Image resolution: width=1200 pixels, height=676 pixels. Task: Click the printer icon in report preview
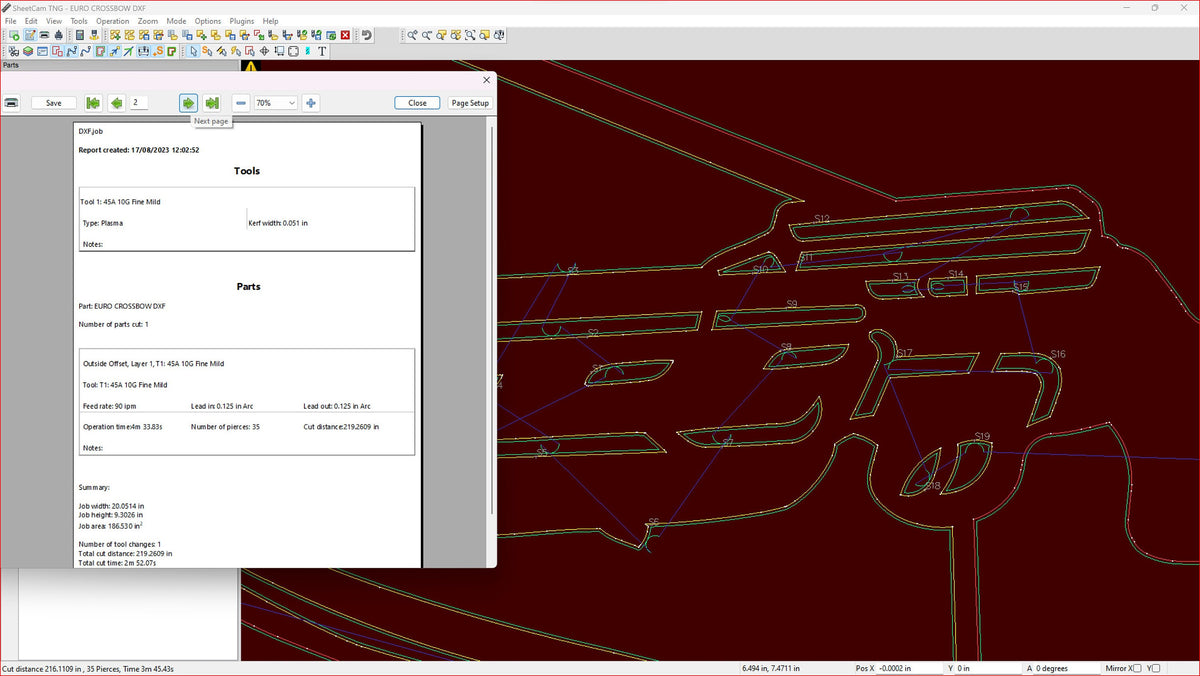click(x=12, y=103)
